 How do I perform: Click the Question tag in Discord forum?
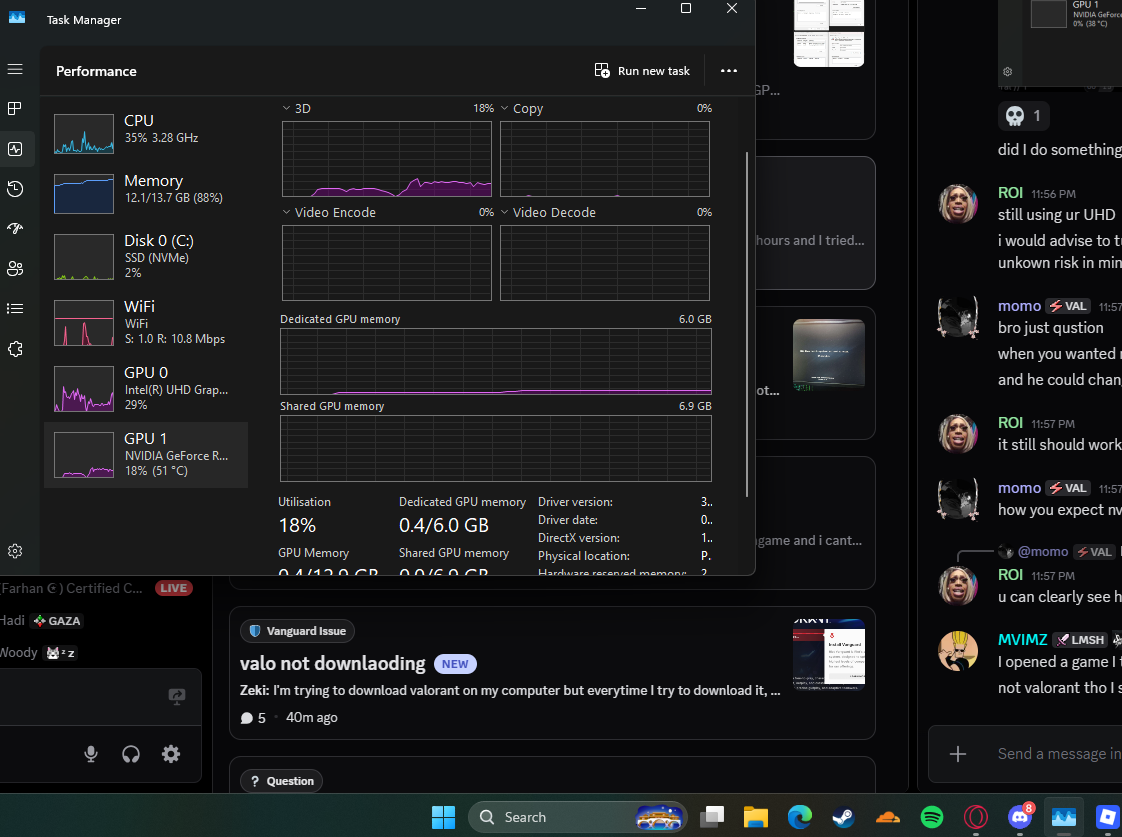point(282,781)
